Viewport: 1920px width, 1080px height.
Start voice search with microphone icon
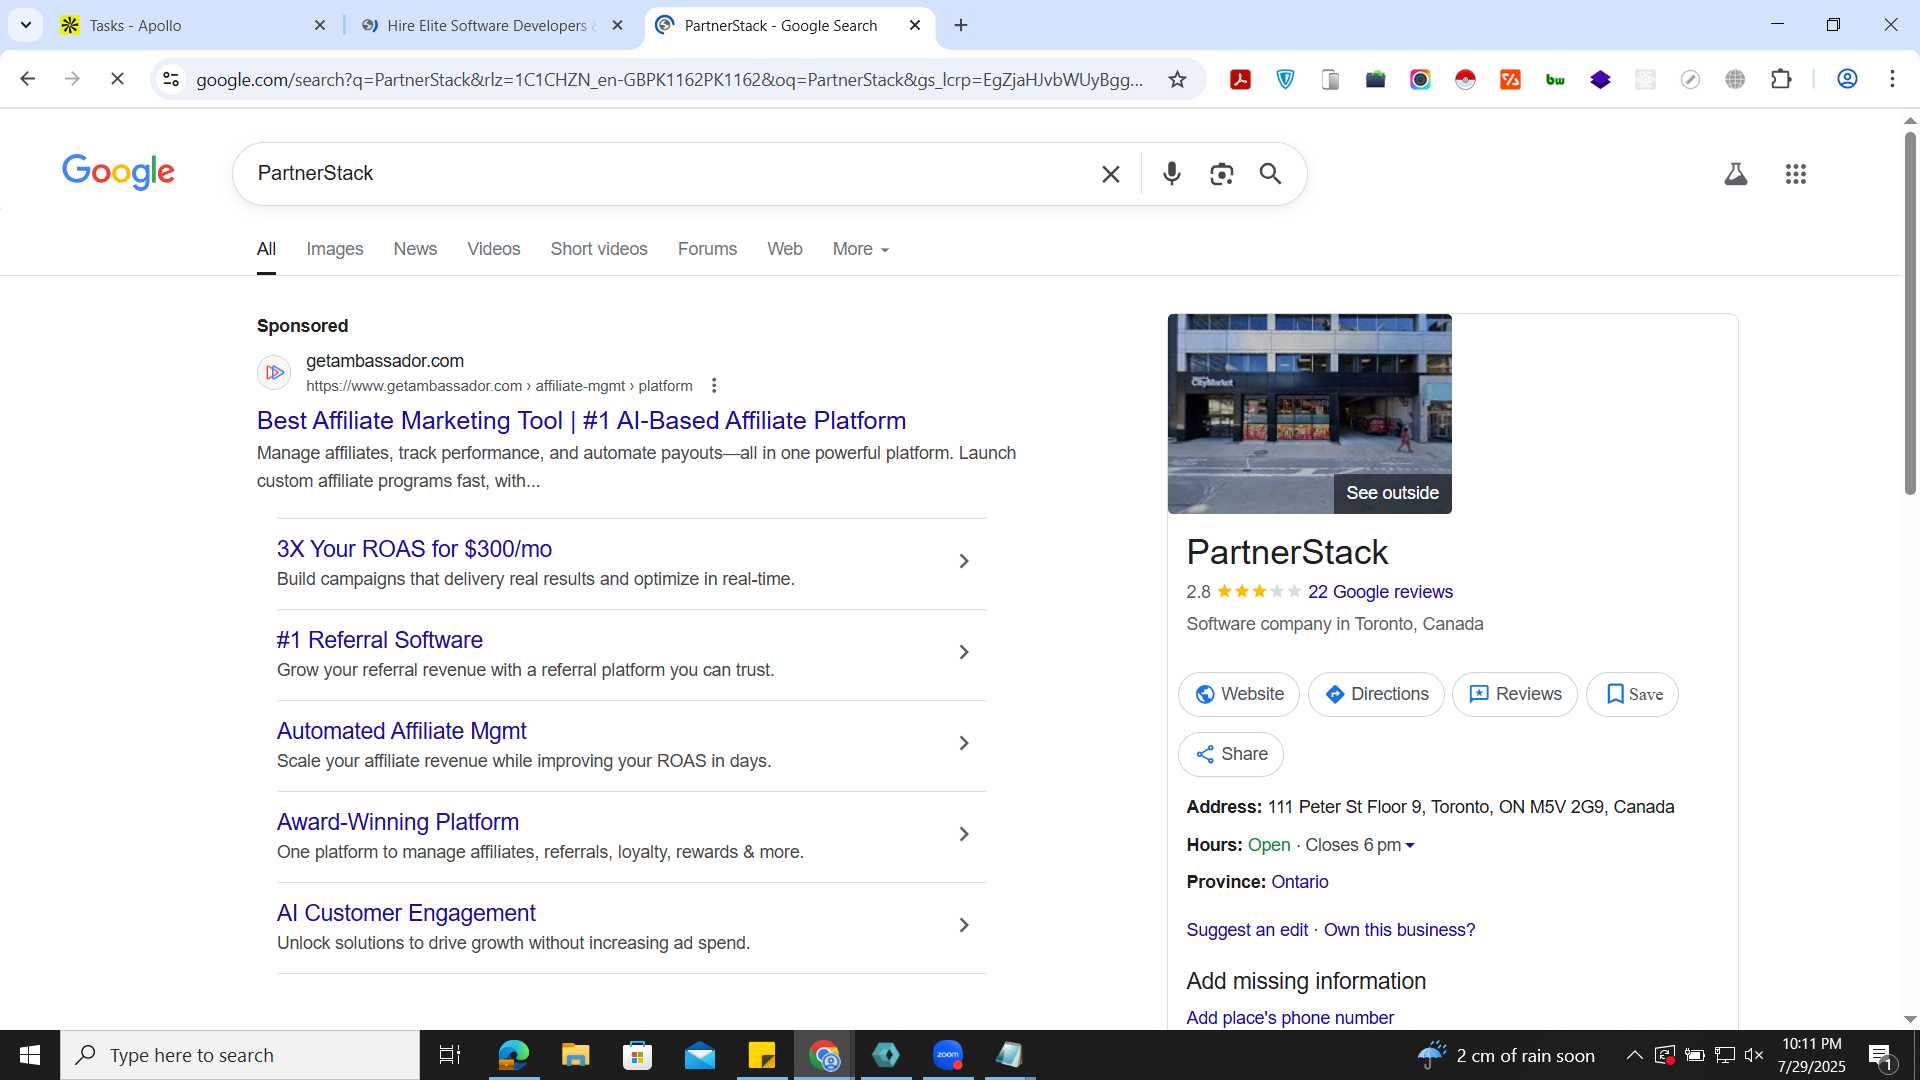(1172, 174)
